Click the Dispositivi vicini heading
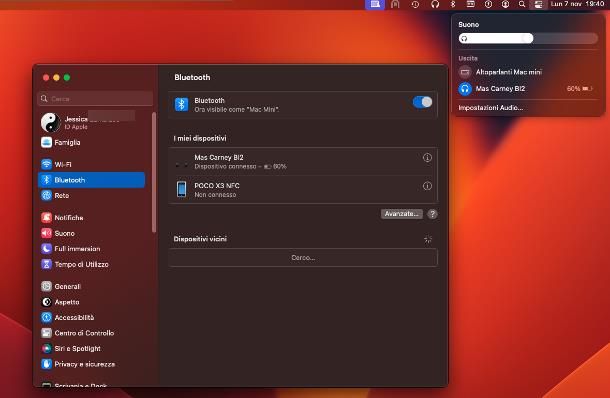Screen dimensions: 610x398 [x=200, y=239]
